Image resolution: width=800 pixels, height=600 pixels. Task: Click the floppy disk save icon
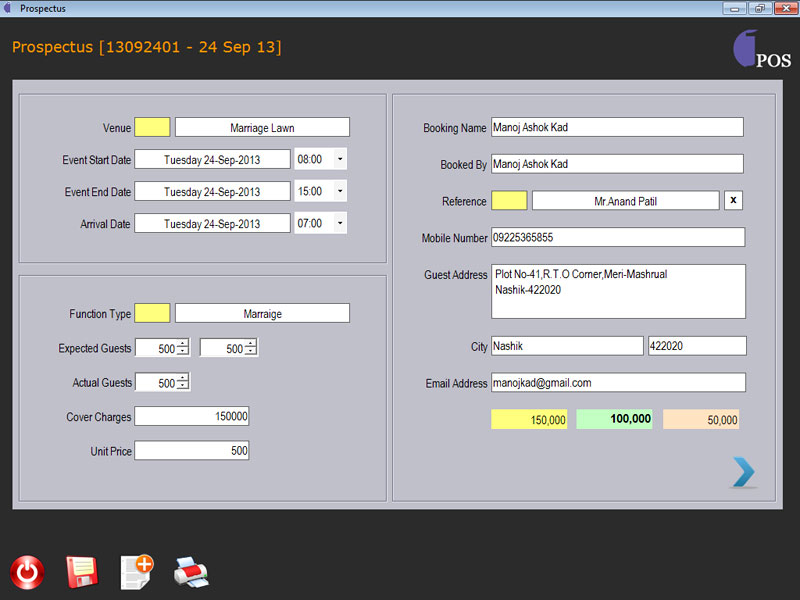pyautogui.click(x=81, y=572)
